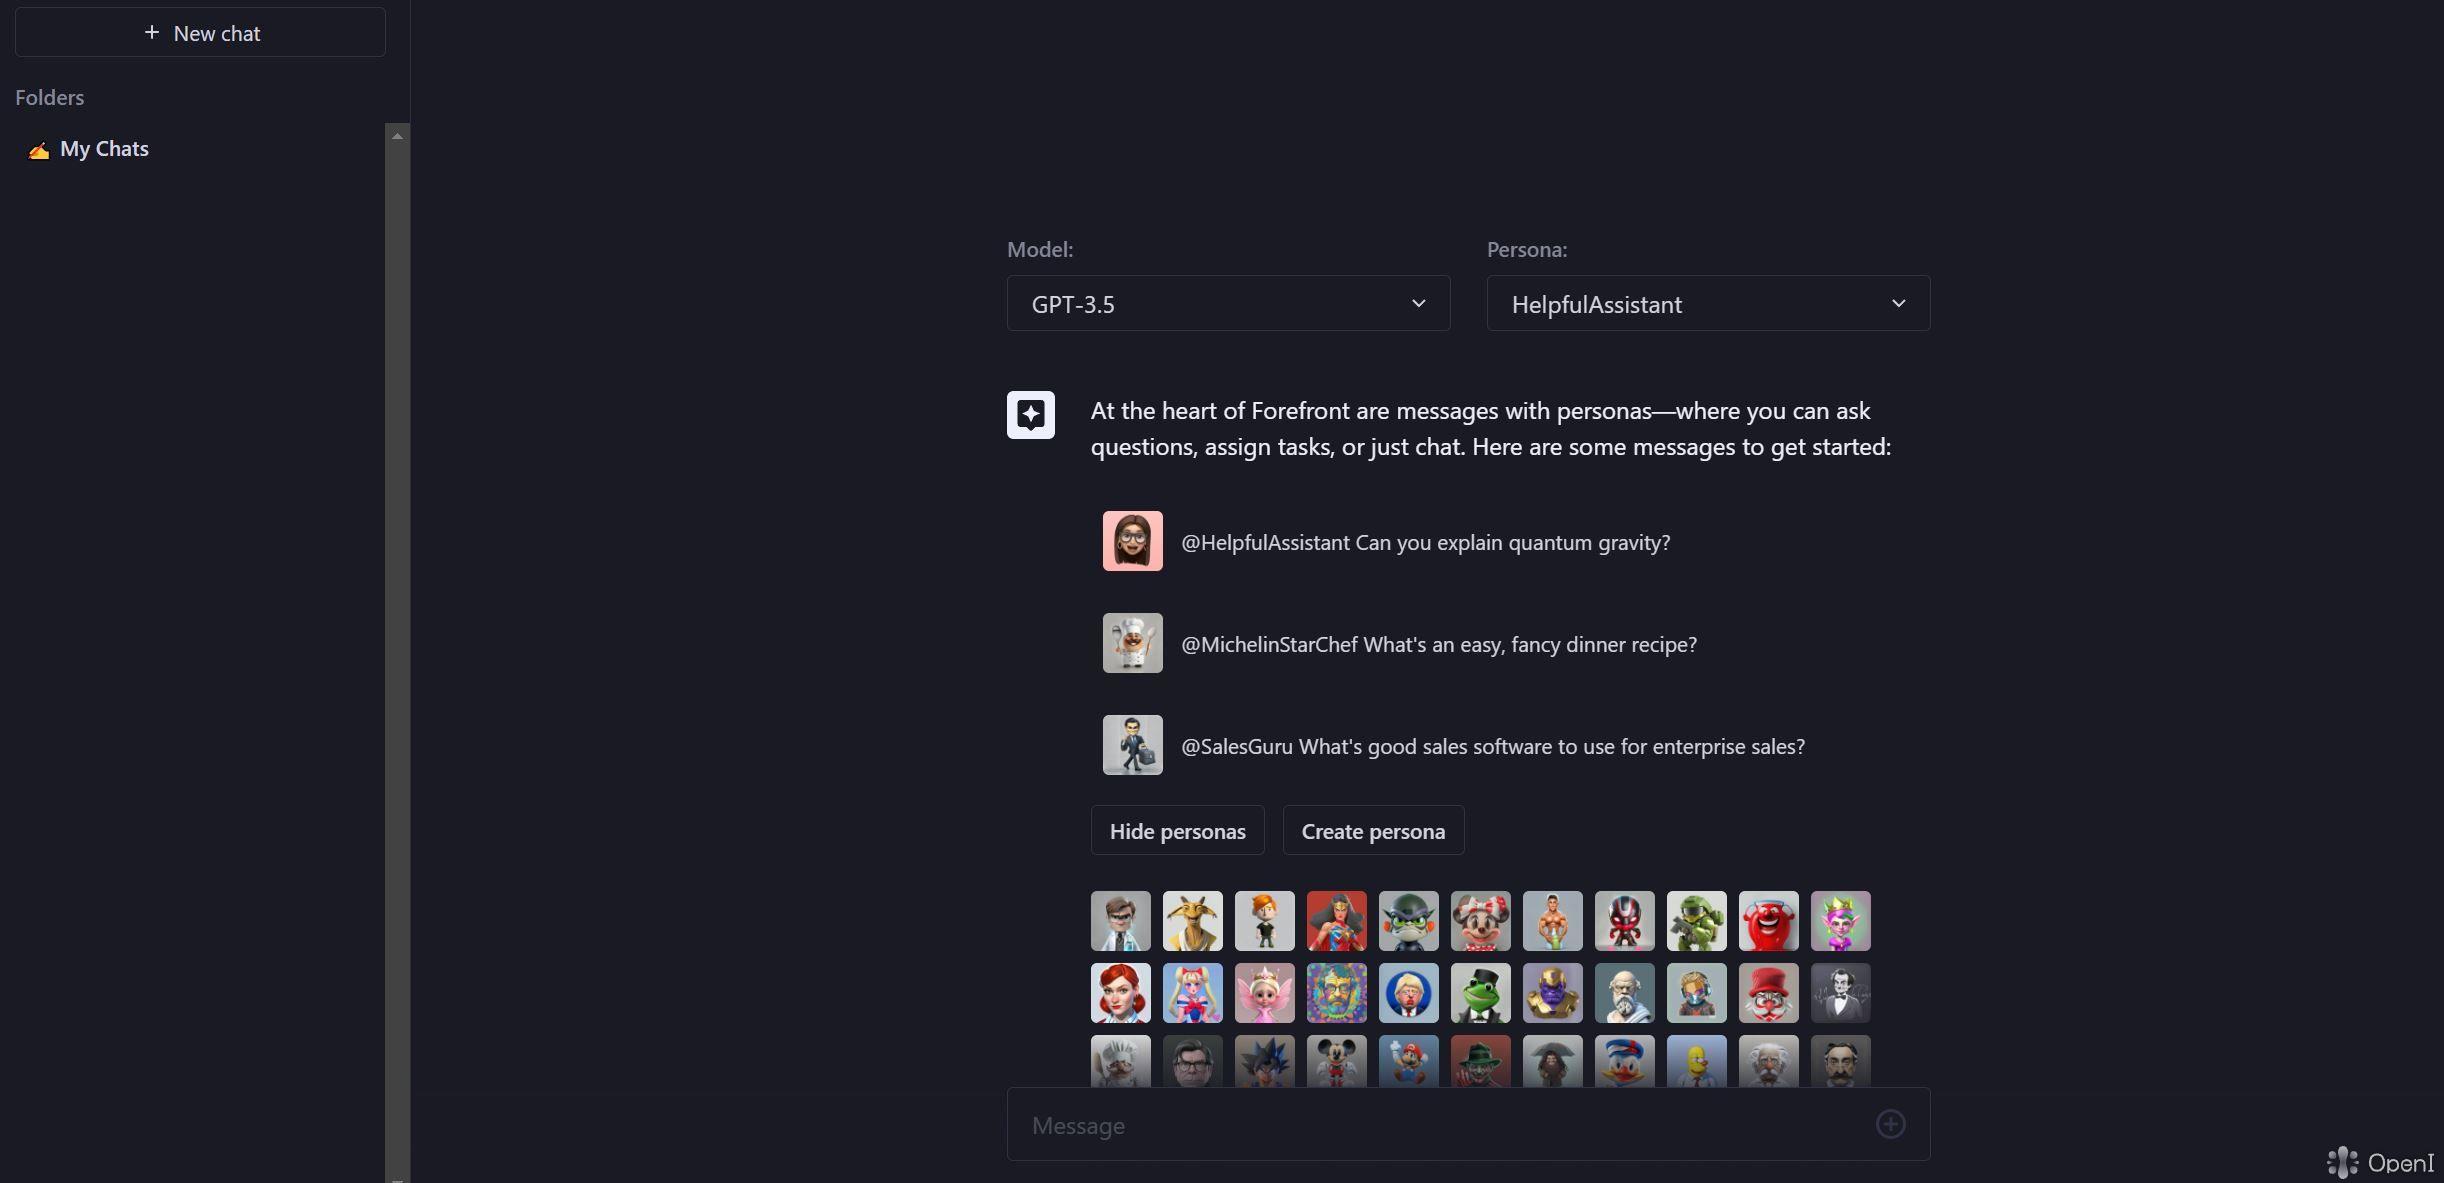Screen dimensions: 2444x1183
Task: Open the My Chats folder
Action: [x=104, y=149]
